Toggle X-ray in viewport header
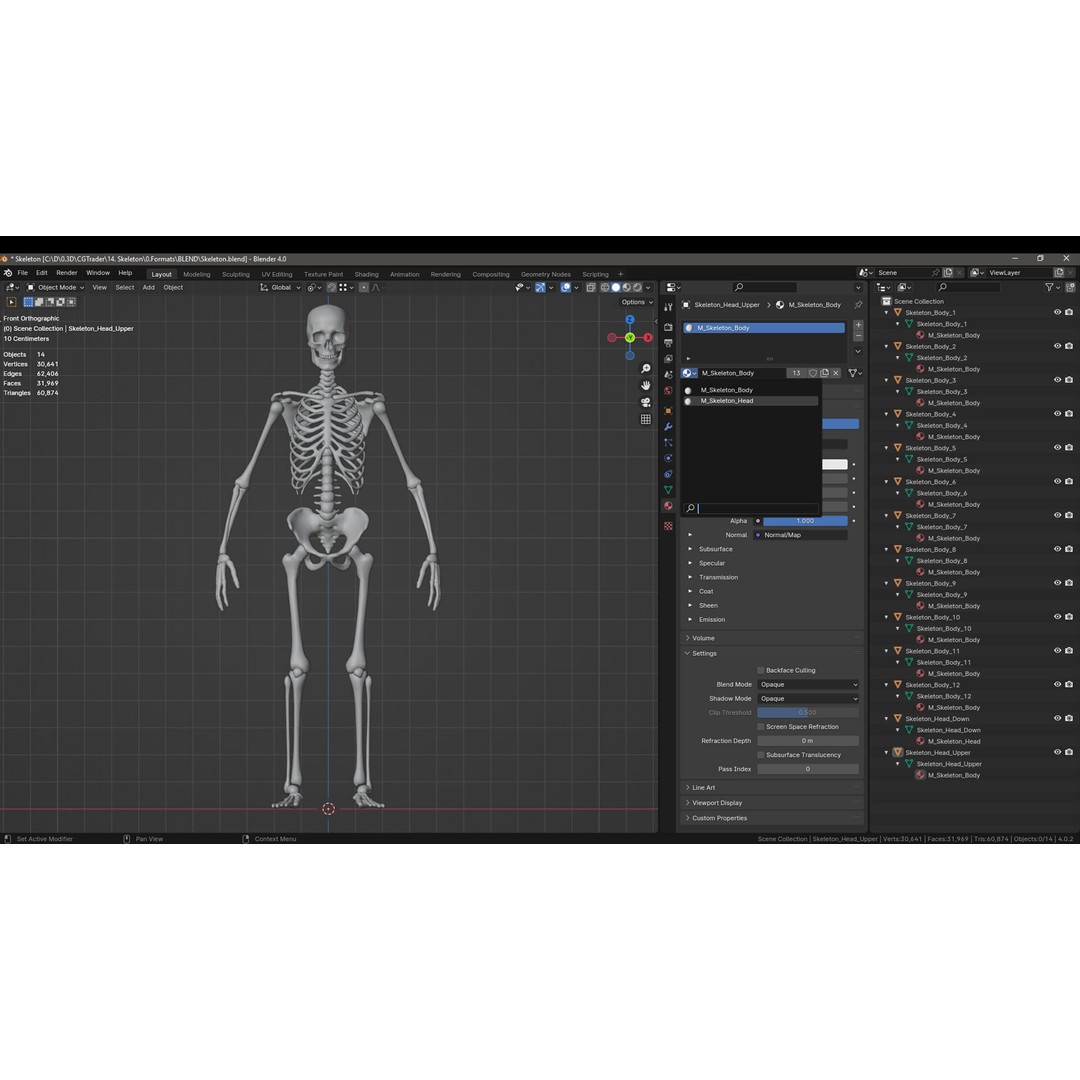Image resolution: width=1080 pixels, height=1080 pixels. pos(591,287)
